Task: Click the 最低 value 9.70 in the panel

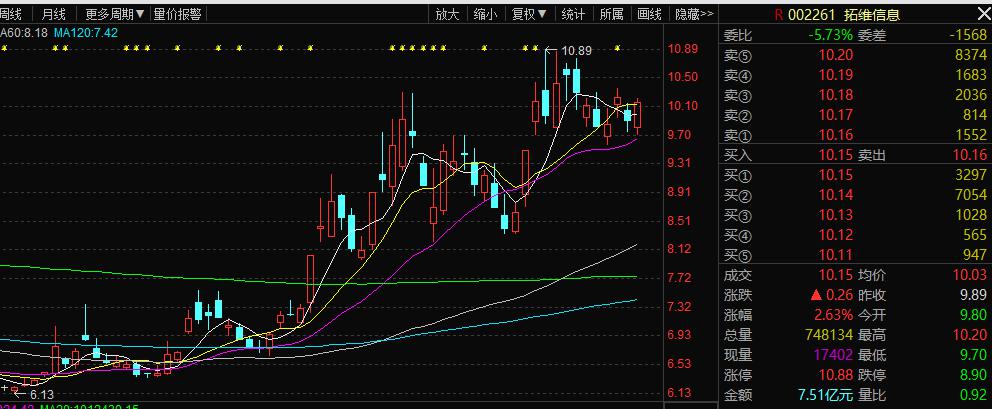Action: [974, 355]
